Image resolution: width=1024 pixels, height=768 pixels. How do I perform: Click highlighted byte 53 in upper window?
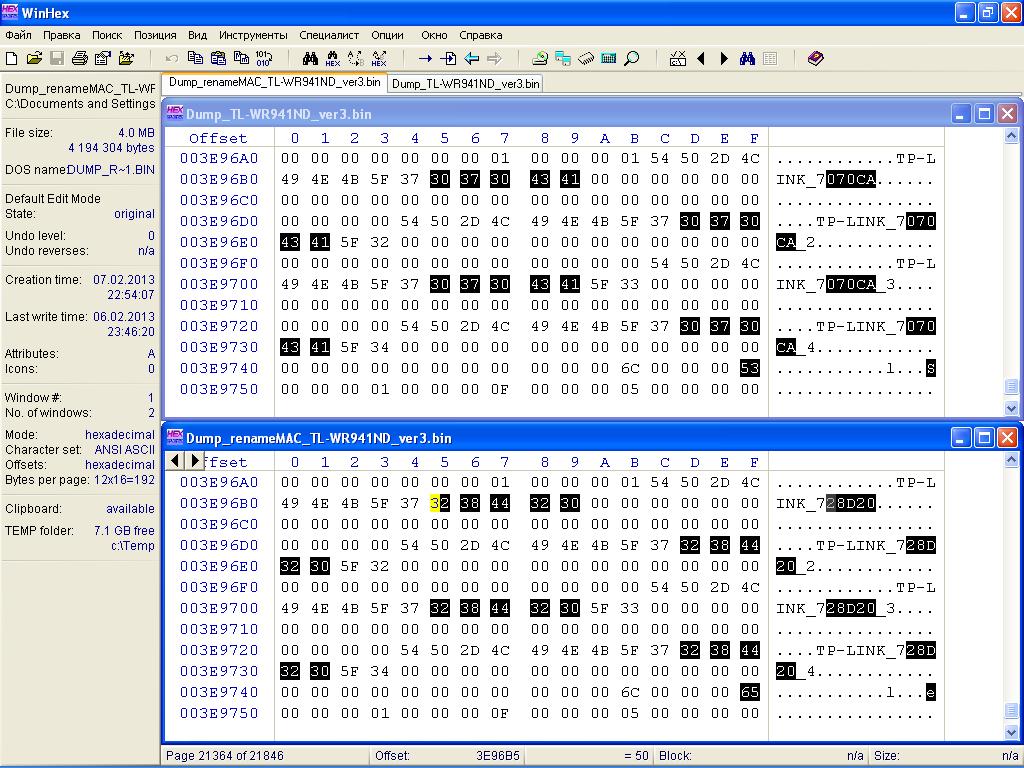pyautogui.click(x=750, y=368)
